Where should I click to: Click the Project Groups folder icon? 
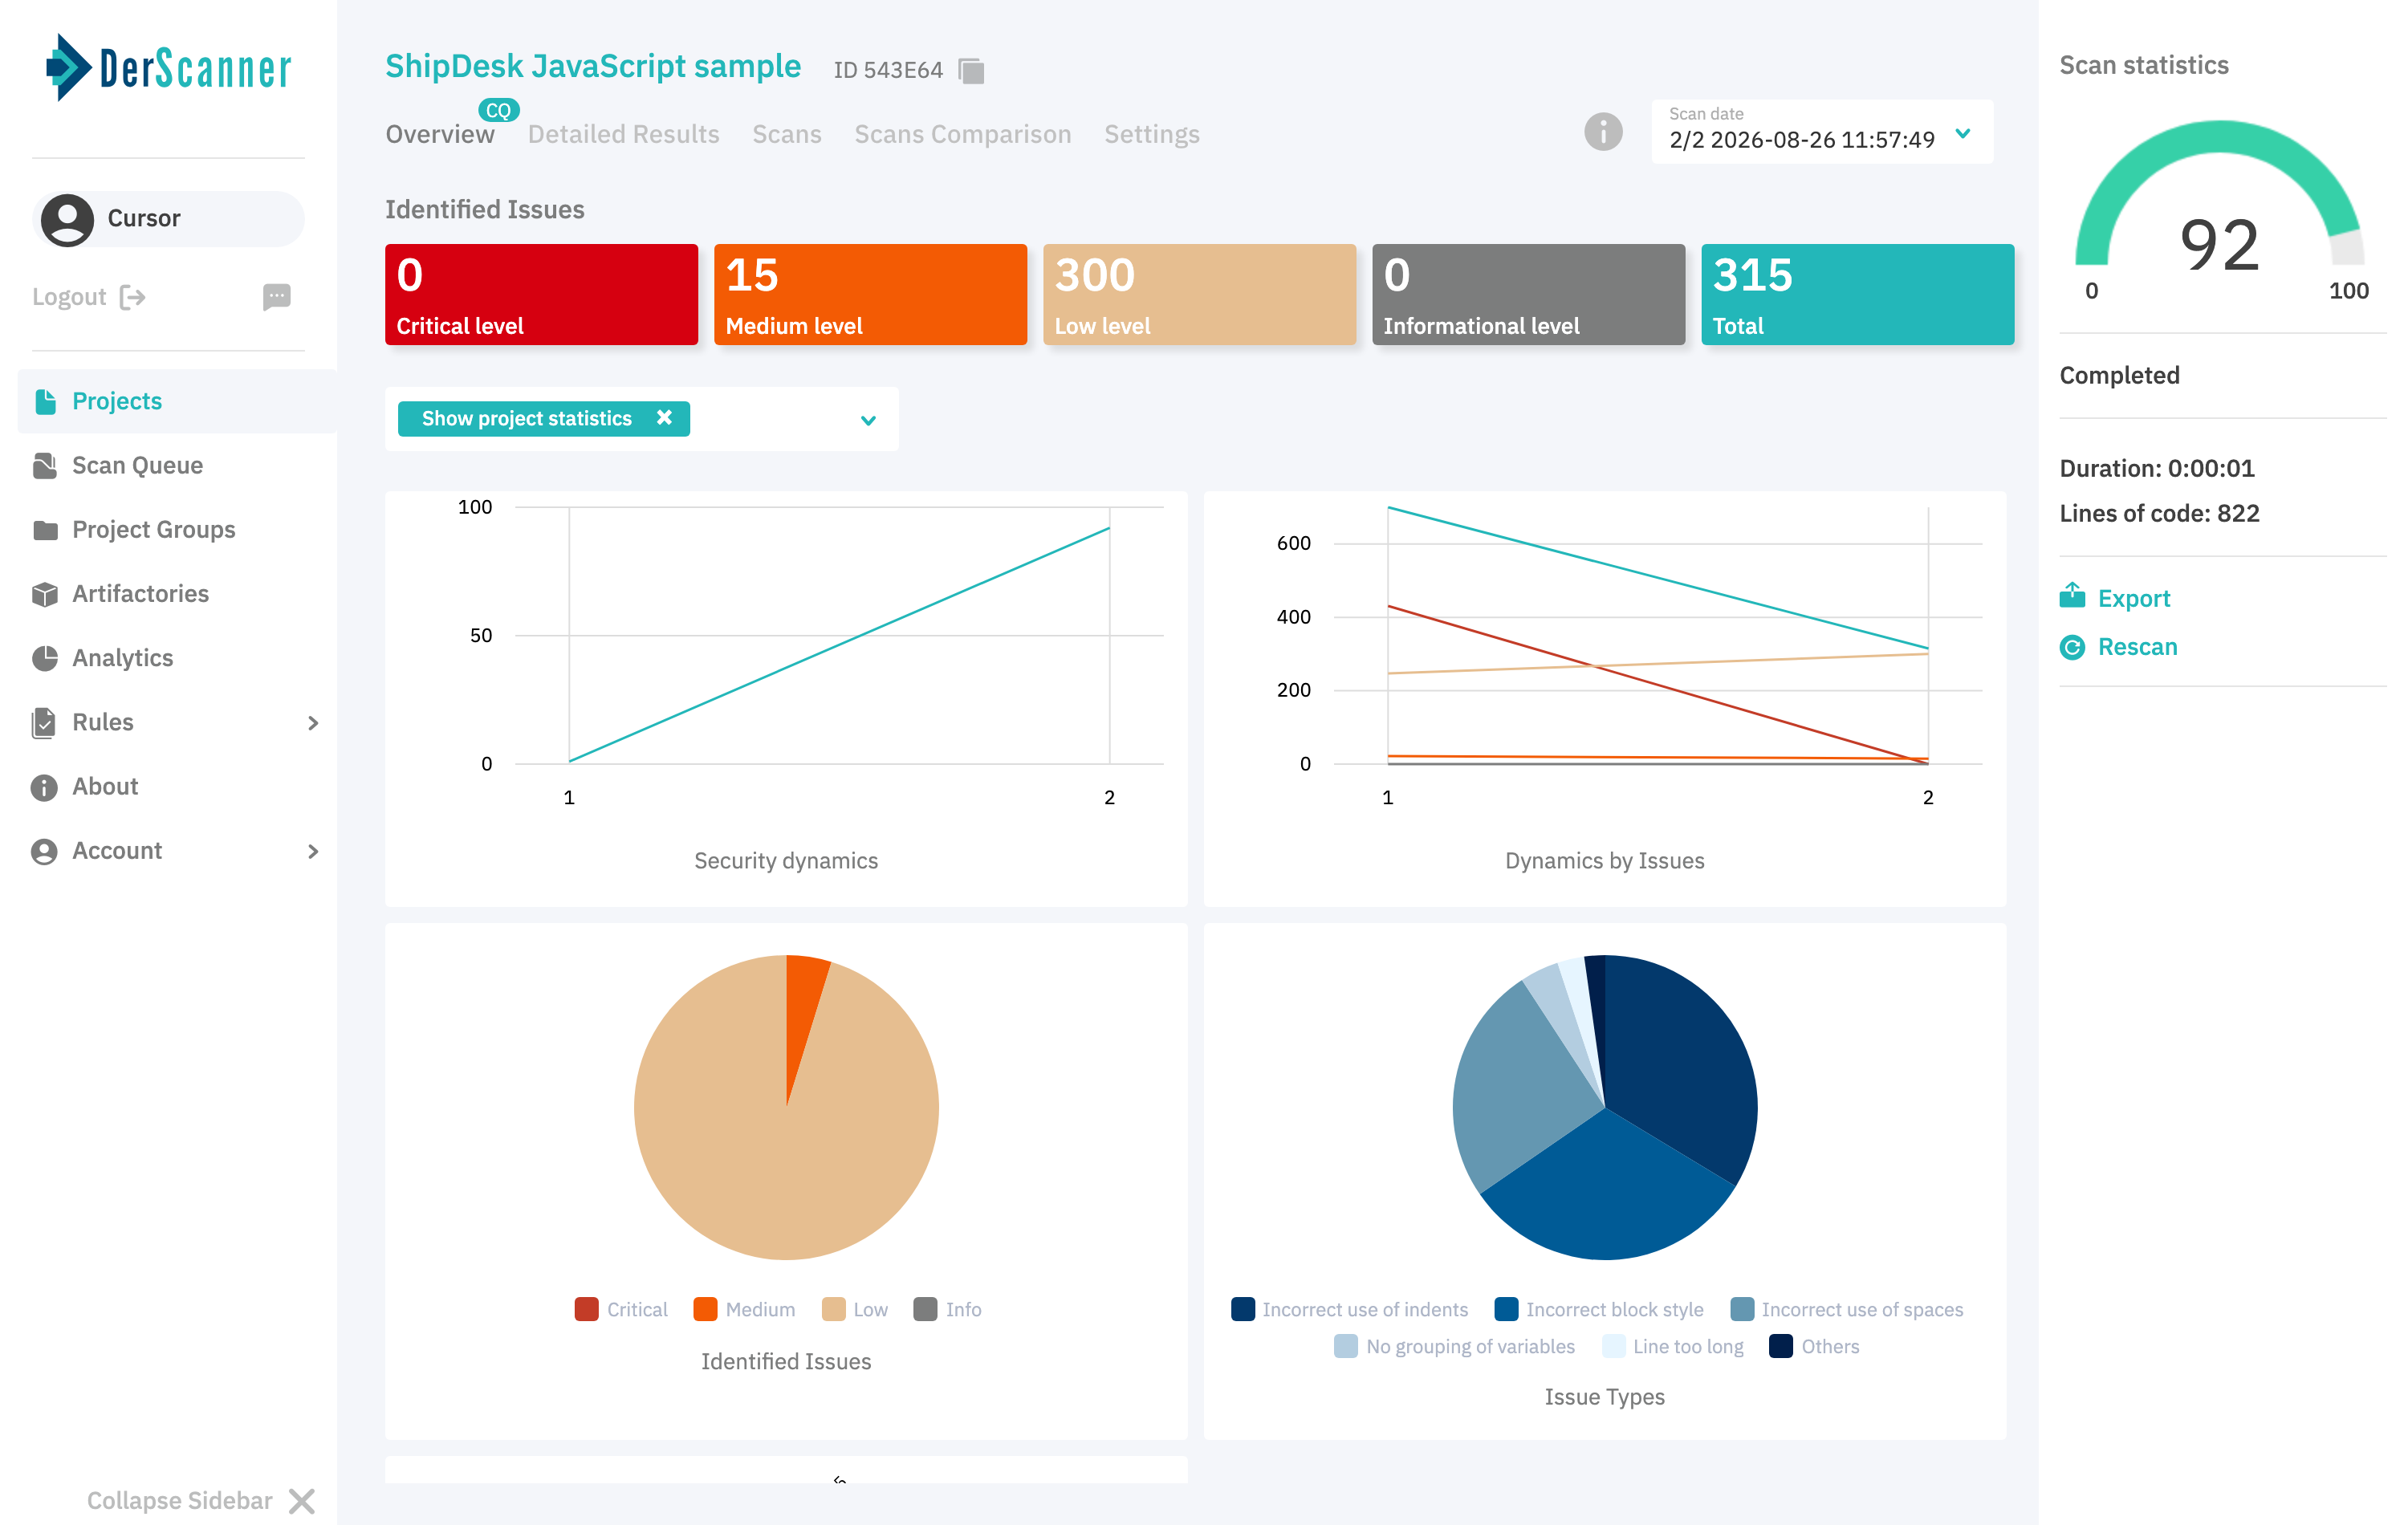45,530
